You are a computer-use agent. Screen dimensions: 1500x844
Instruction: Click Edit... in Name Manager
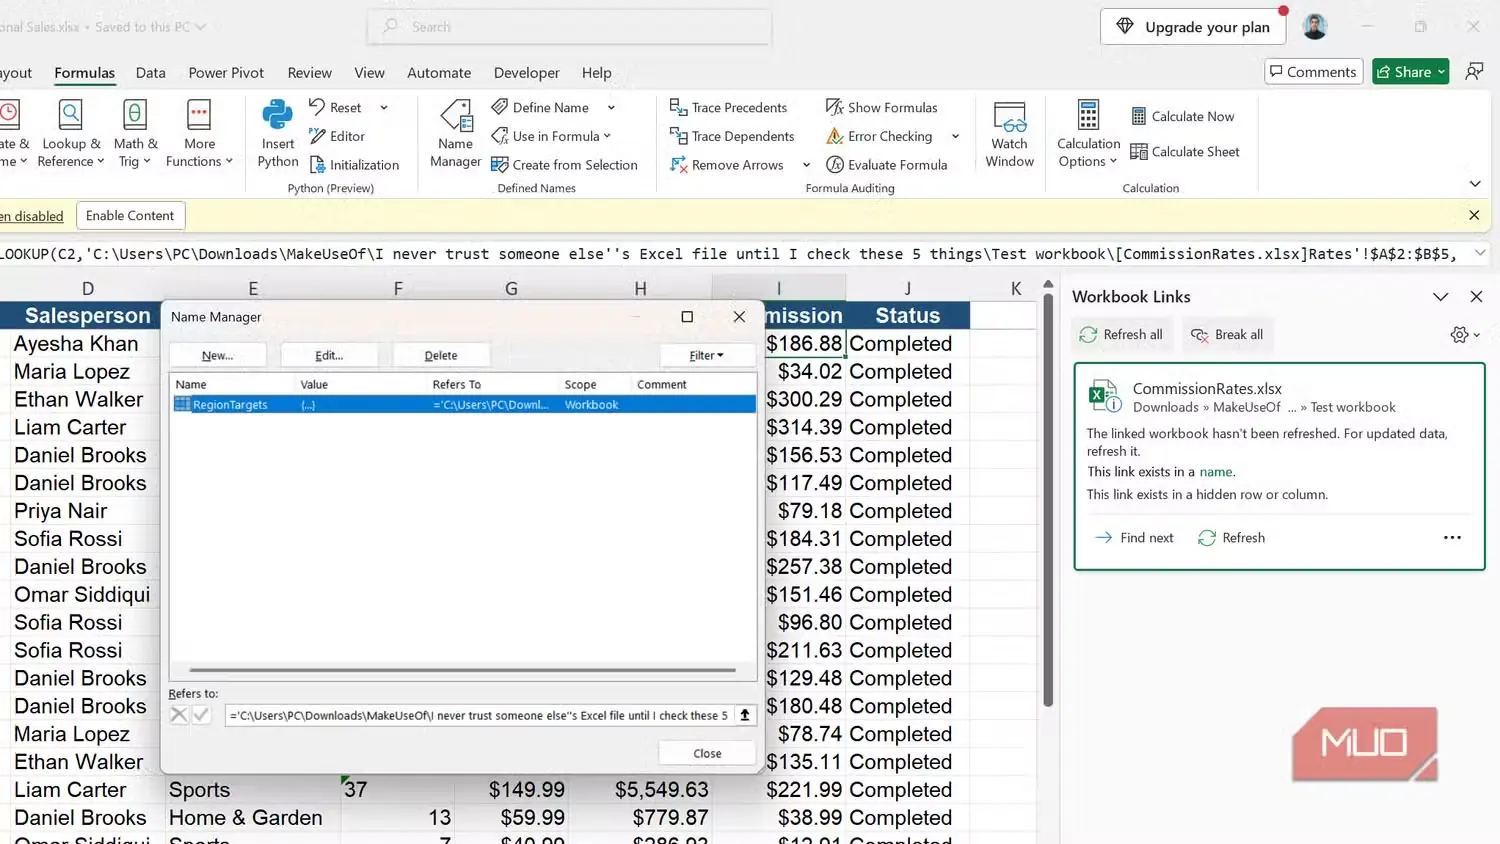tap(329, 355)
